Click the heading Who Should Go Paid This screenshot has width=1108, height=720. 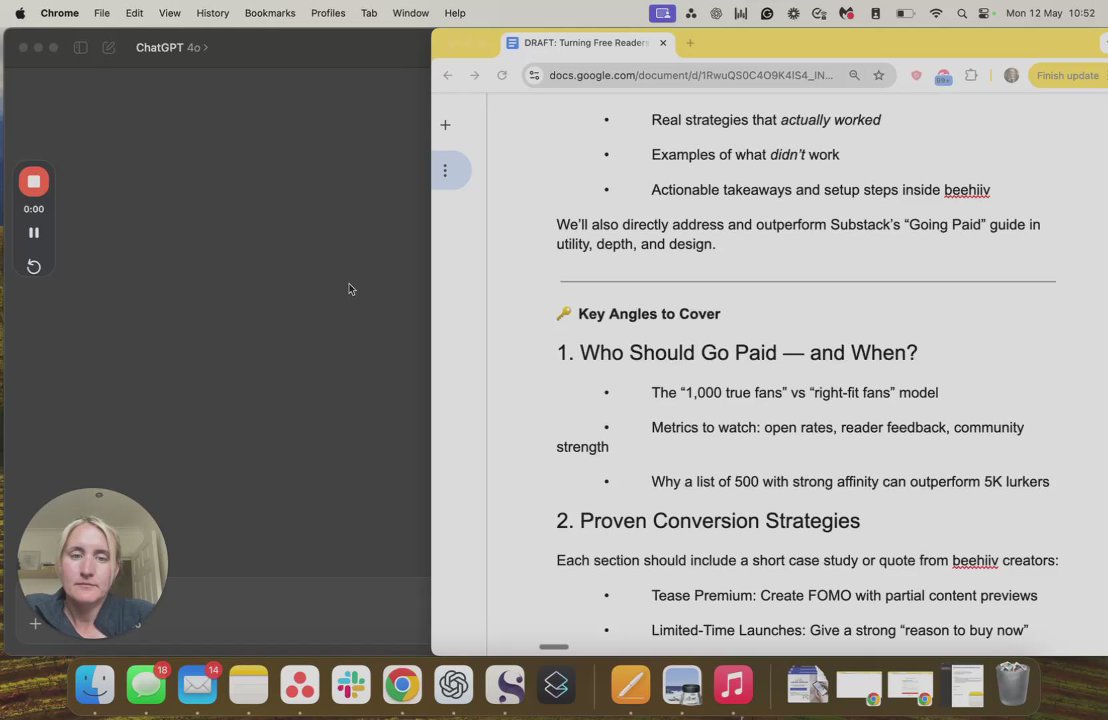[x=736, y=353]
